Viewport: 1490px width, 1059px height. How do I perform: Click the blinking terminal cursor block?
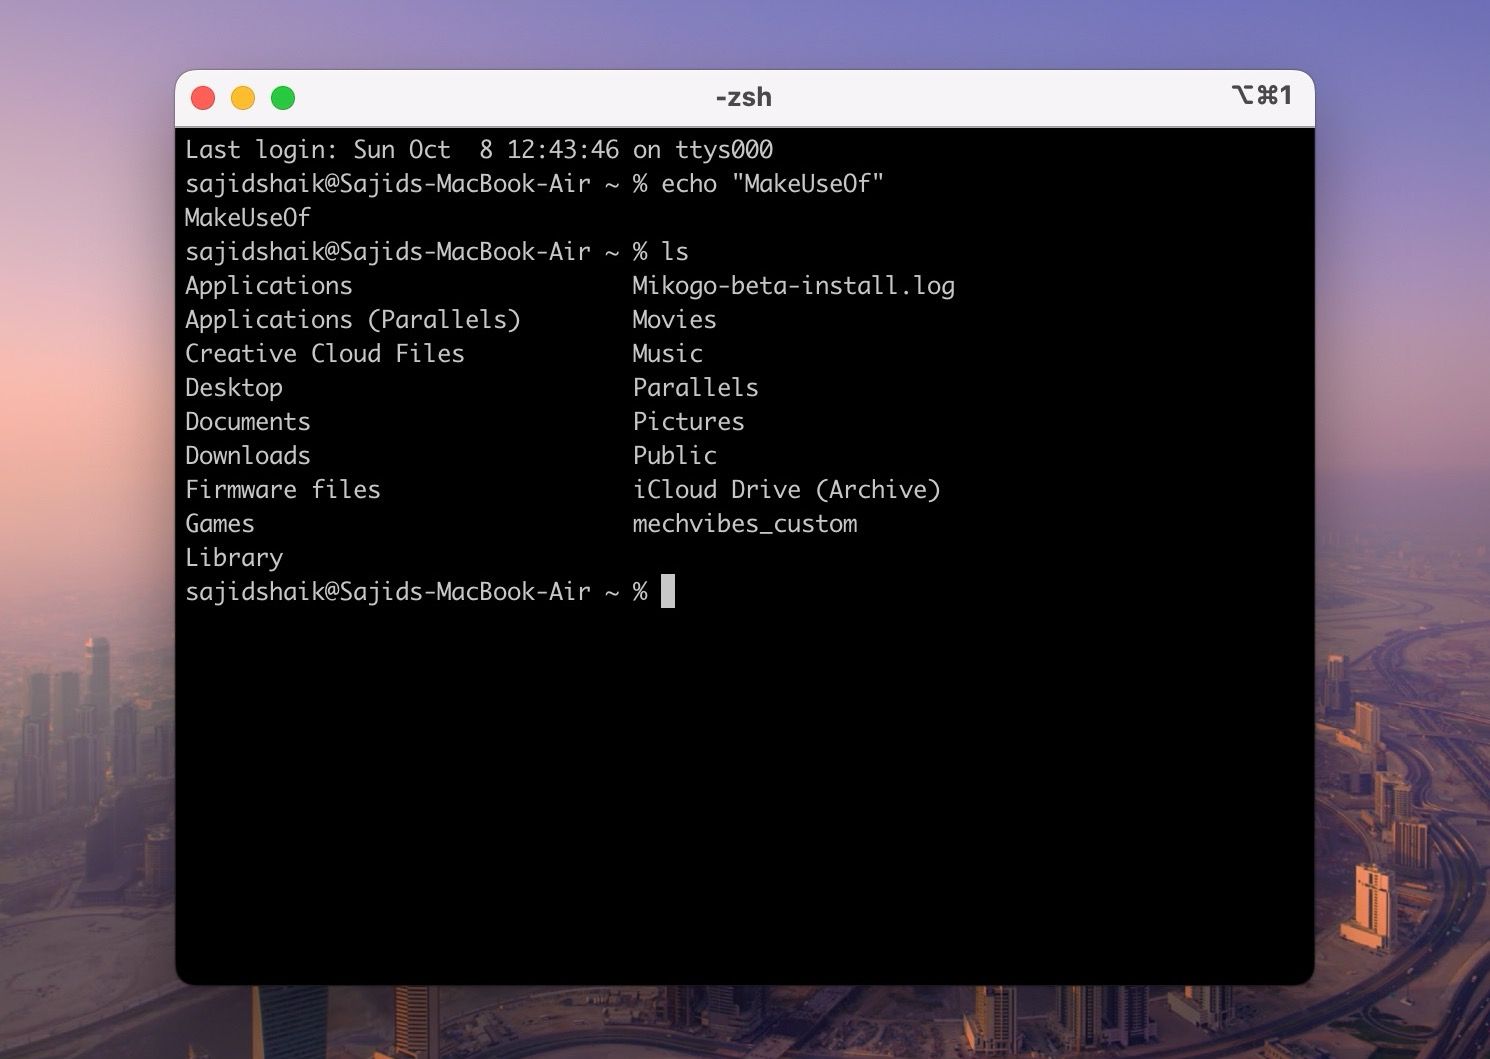point(668,591)
